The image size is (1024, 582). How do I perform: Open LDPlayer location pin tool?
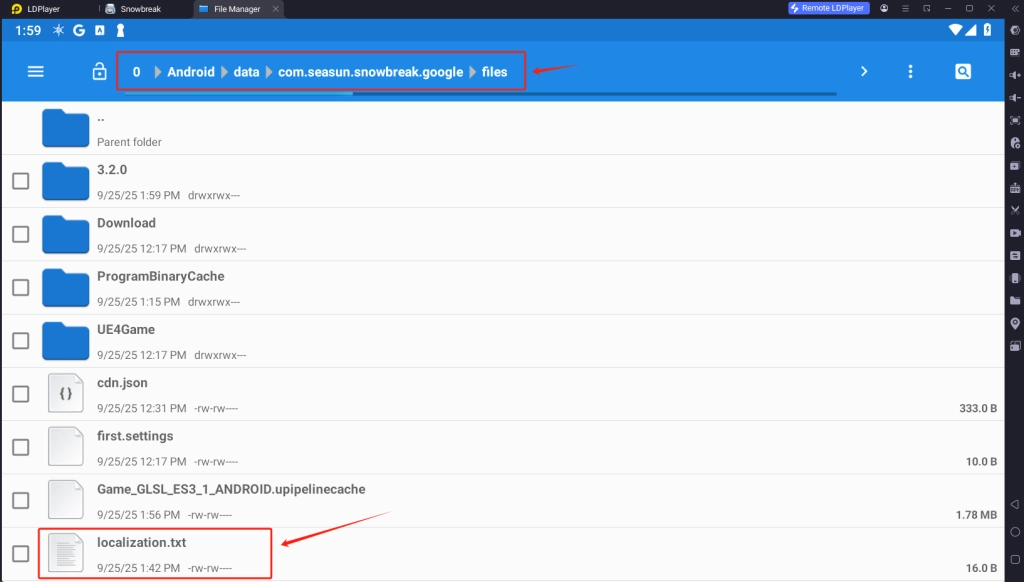[1014, 323]
